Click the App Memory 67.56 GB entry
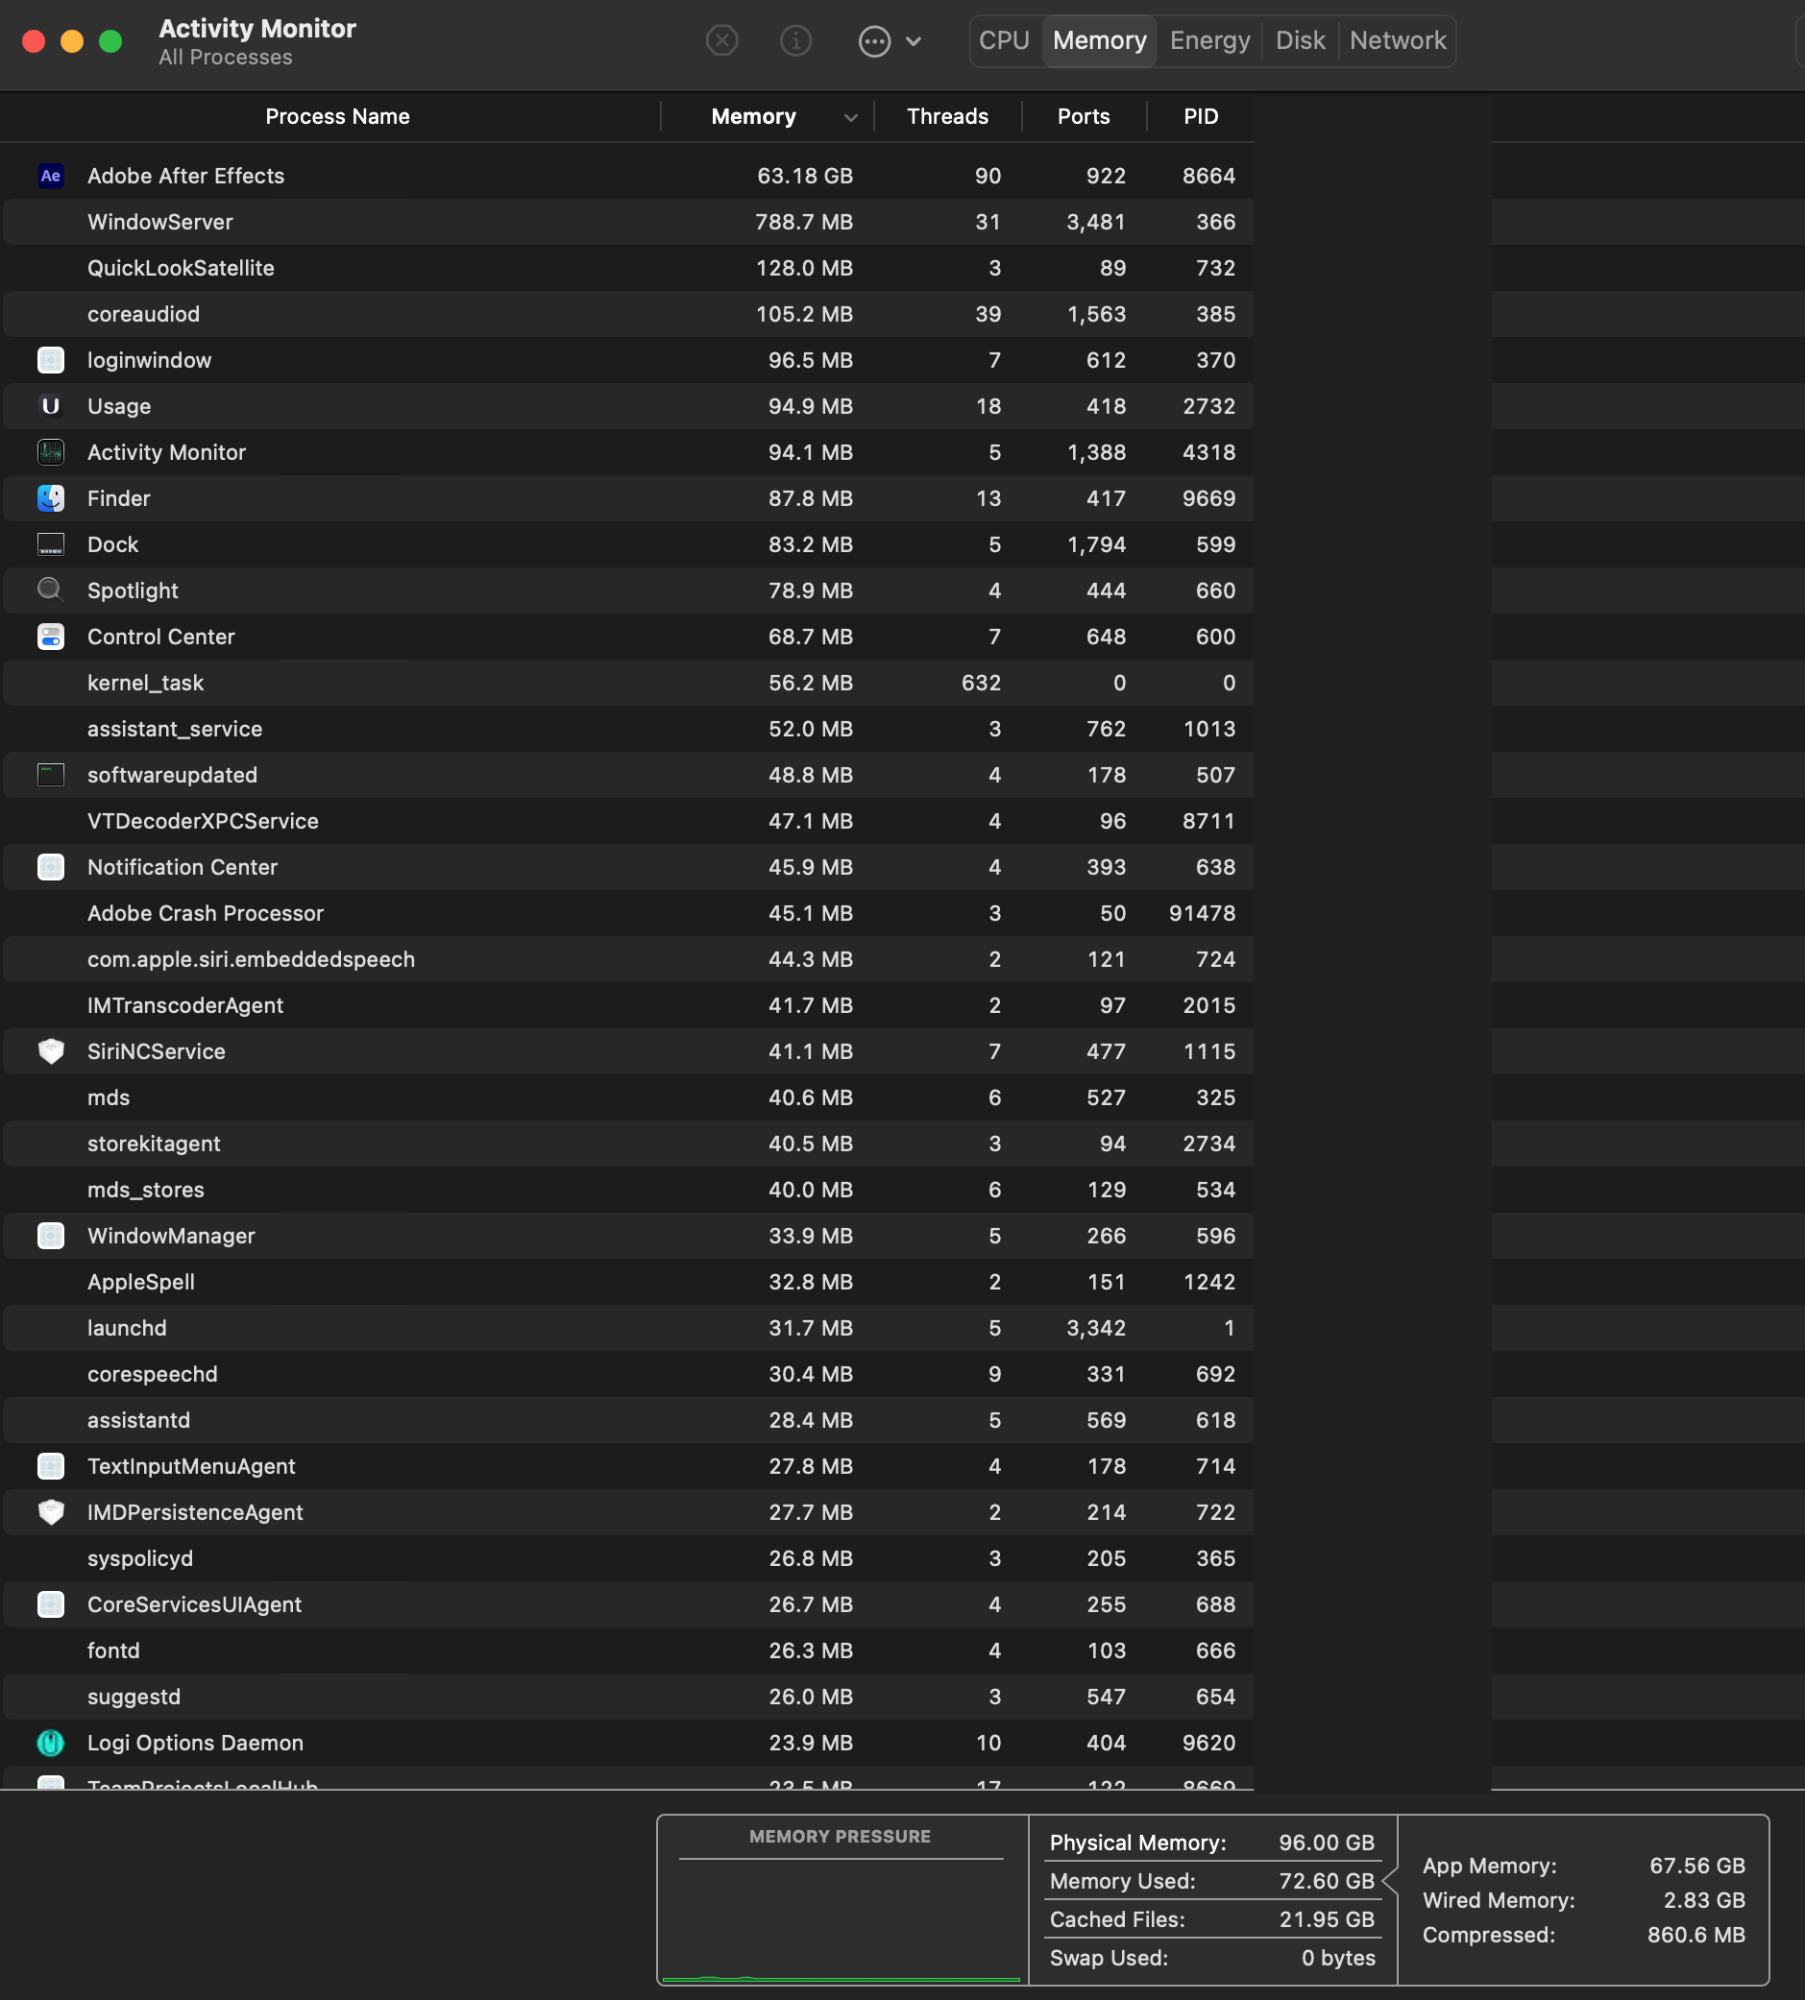 click(x=1583, y=1866)
